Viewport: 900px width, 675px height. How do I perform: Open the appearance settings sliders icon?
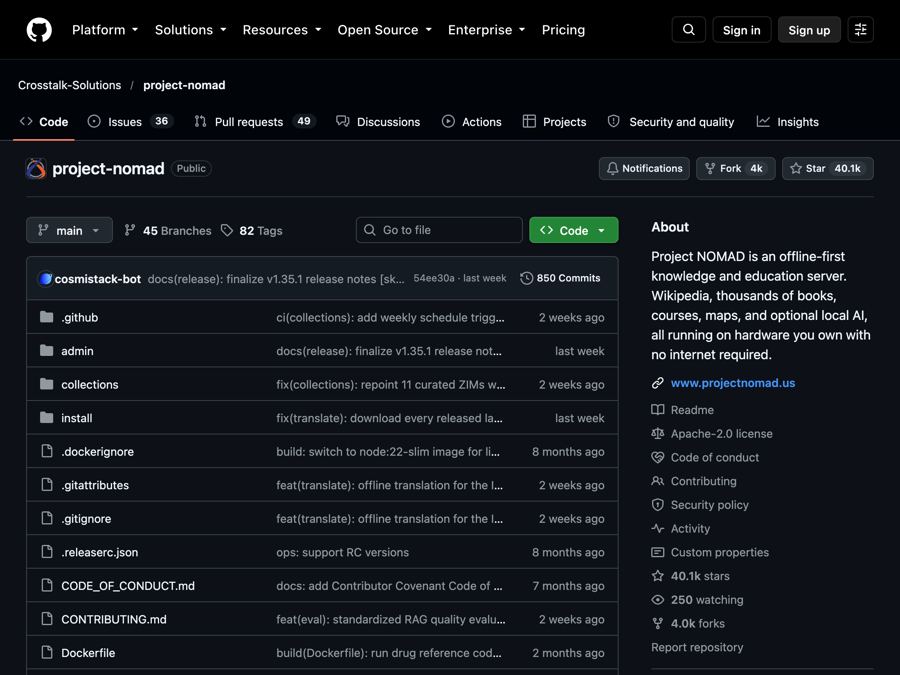tap(860, 30)
